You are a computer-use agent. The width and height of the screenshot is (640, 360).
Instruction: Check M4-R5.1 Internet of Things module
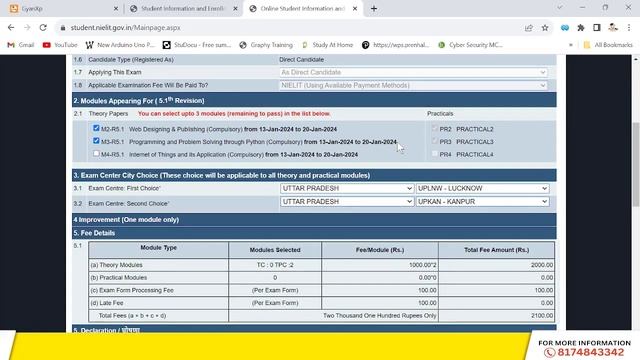[x=96, y=153]
